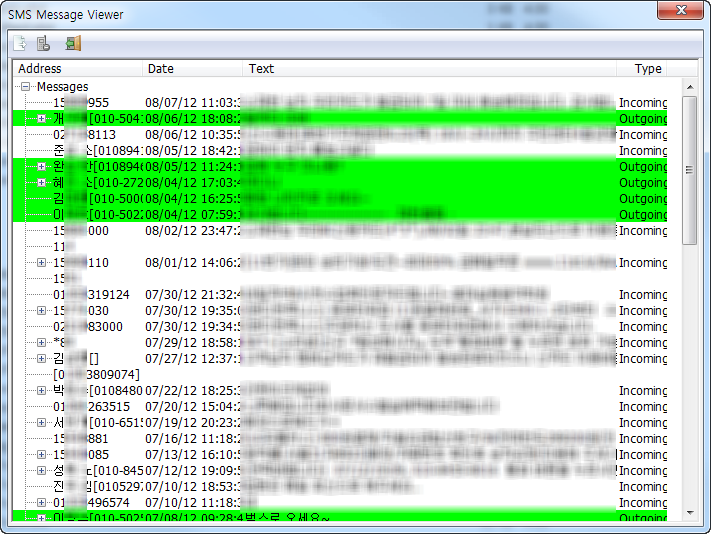
Task: Click the scrollbar down arrow
Action: tap(690, 513)
